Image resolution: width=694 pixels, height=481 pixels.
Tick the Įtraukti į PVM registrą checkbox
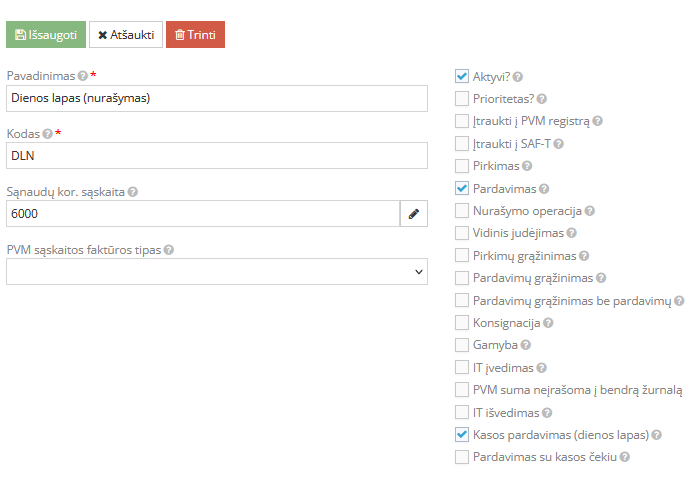[461, 121]
